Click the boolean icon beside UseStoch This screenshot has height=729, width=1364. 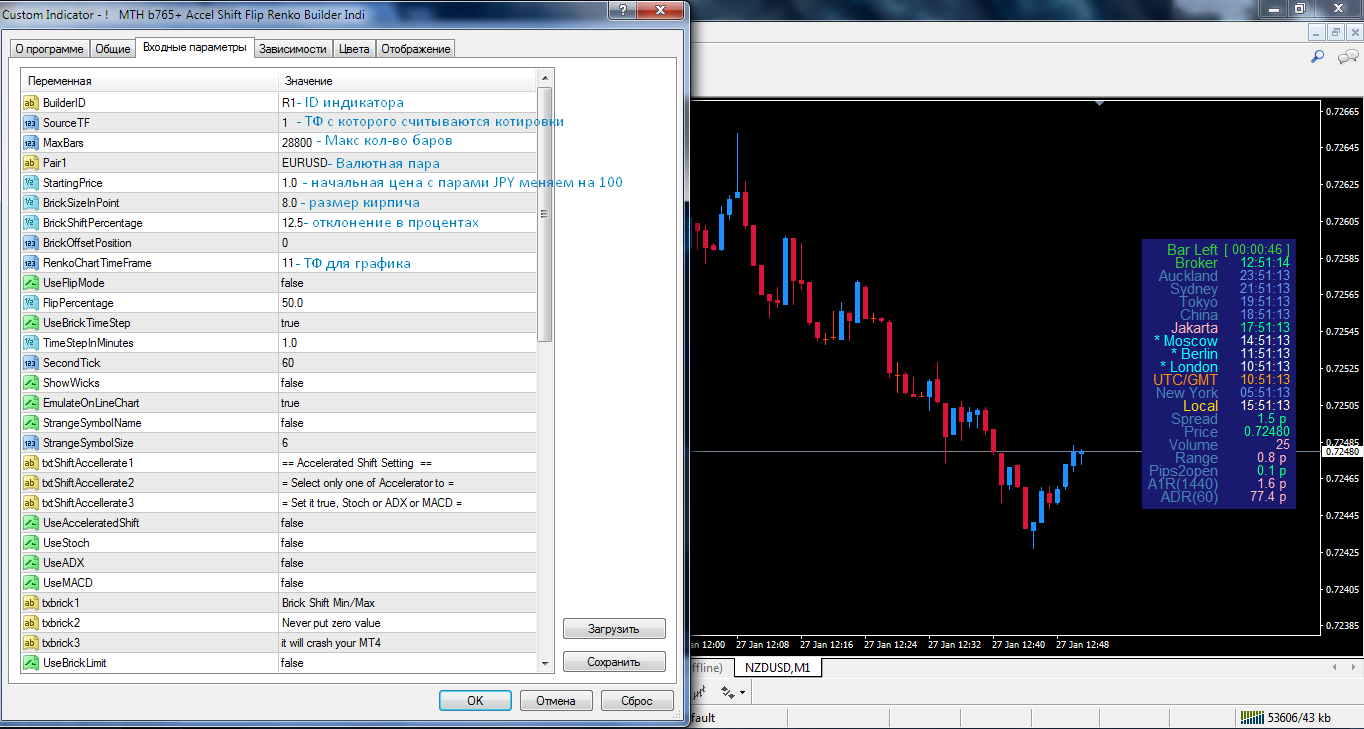(30, 543)
